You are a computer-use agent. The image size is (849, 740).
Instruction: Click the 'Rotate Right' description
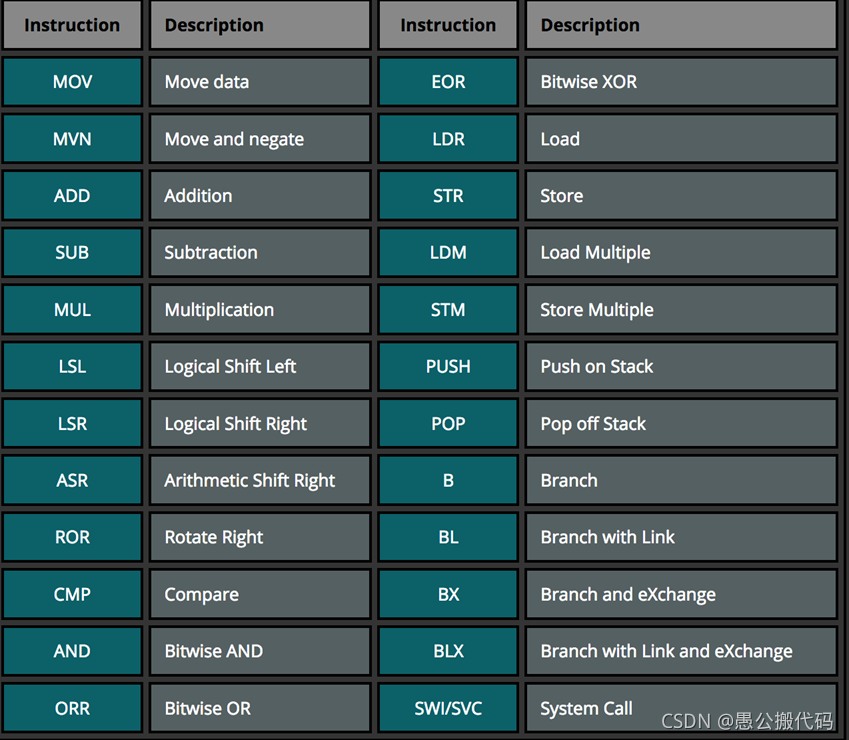pyautogui.click(x=260, y=538)
